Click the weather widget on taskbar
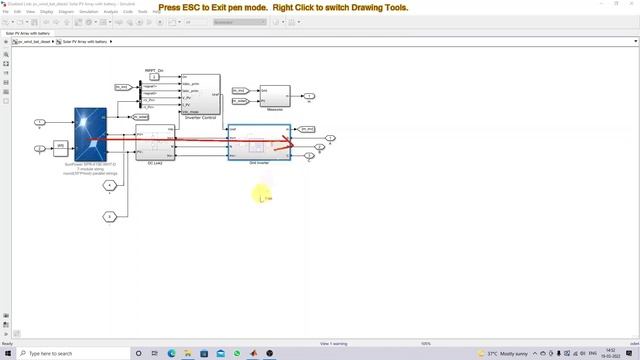 [502, 353]
